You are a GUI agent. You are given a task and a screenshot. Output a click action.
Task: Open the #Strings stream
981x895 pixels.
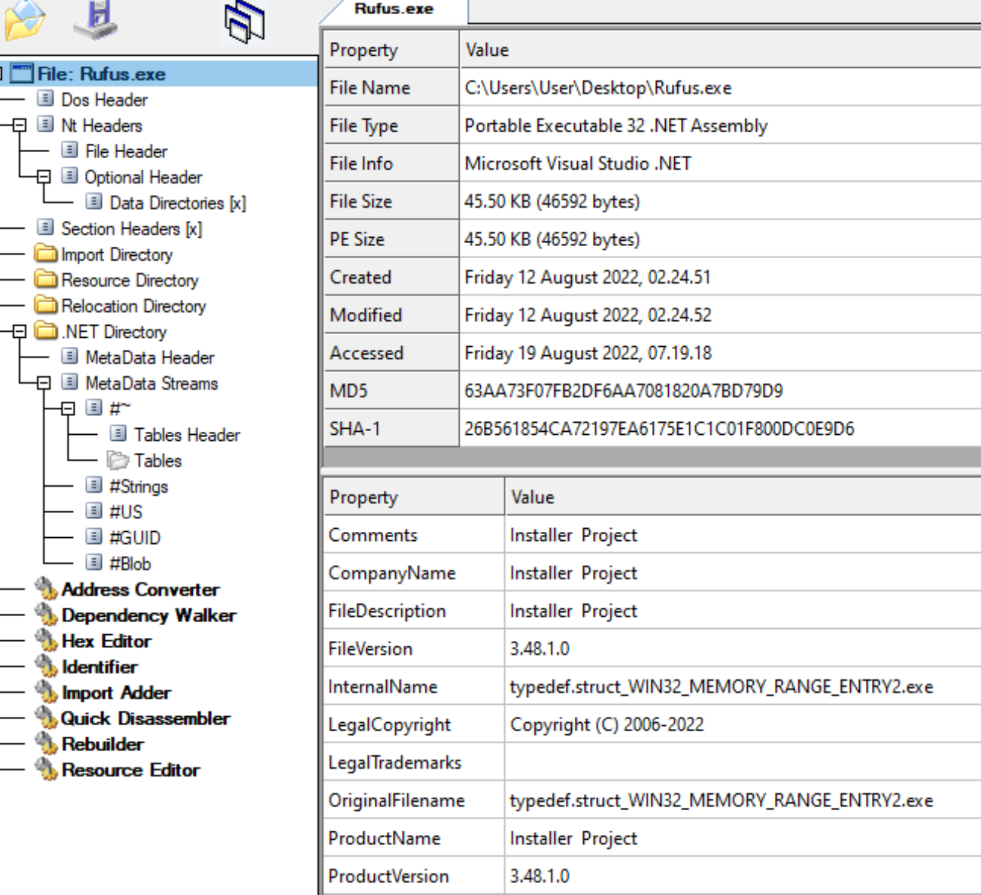click(138, 486)
